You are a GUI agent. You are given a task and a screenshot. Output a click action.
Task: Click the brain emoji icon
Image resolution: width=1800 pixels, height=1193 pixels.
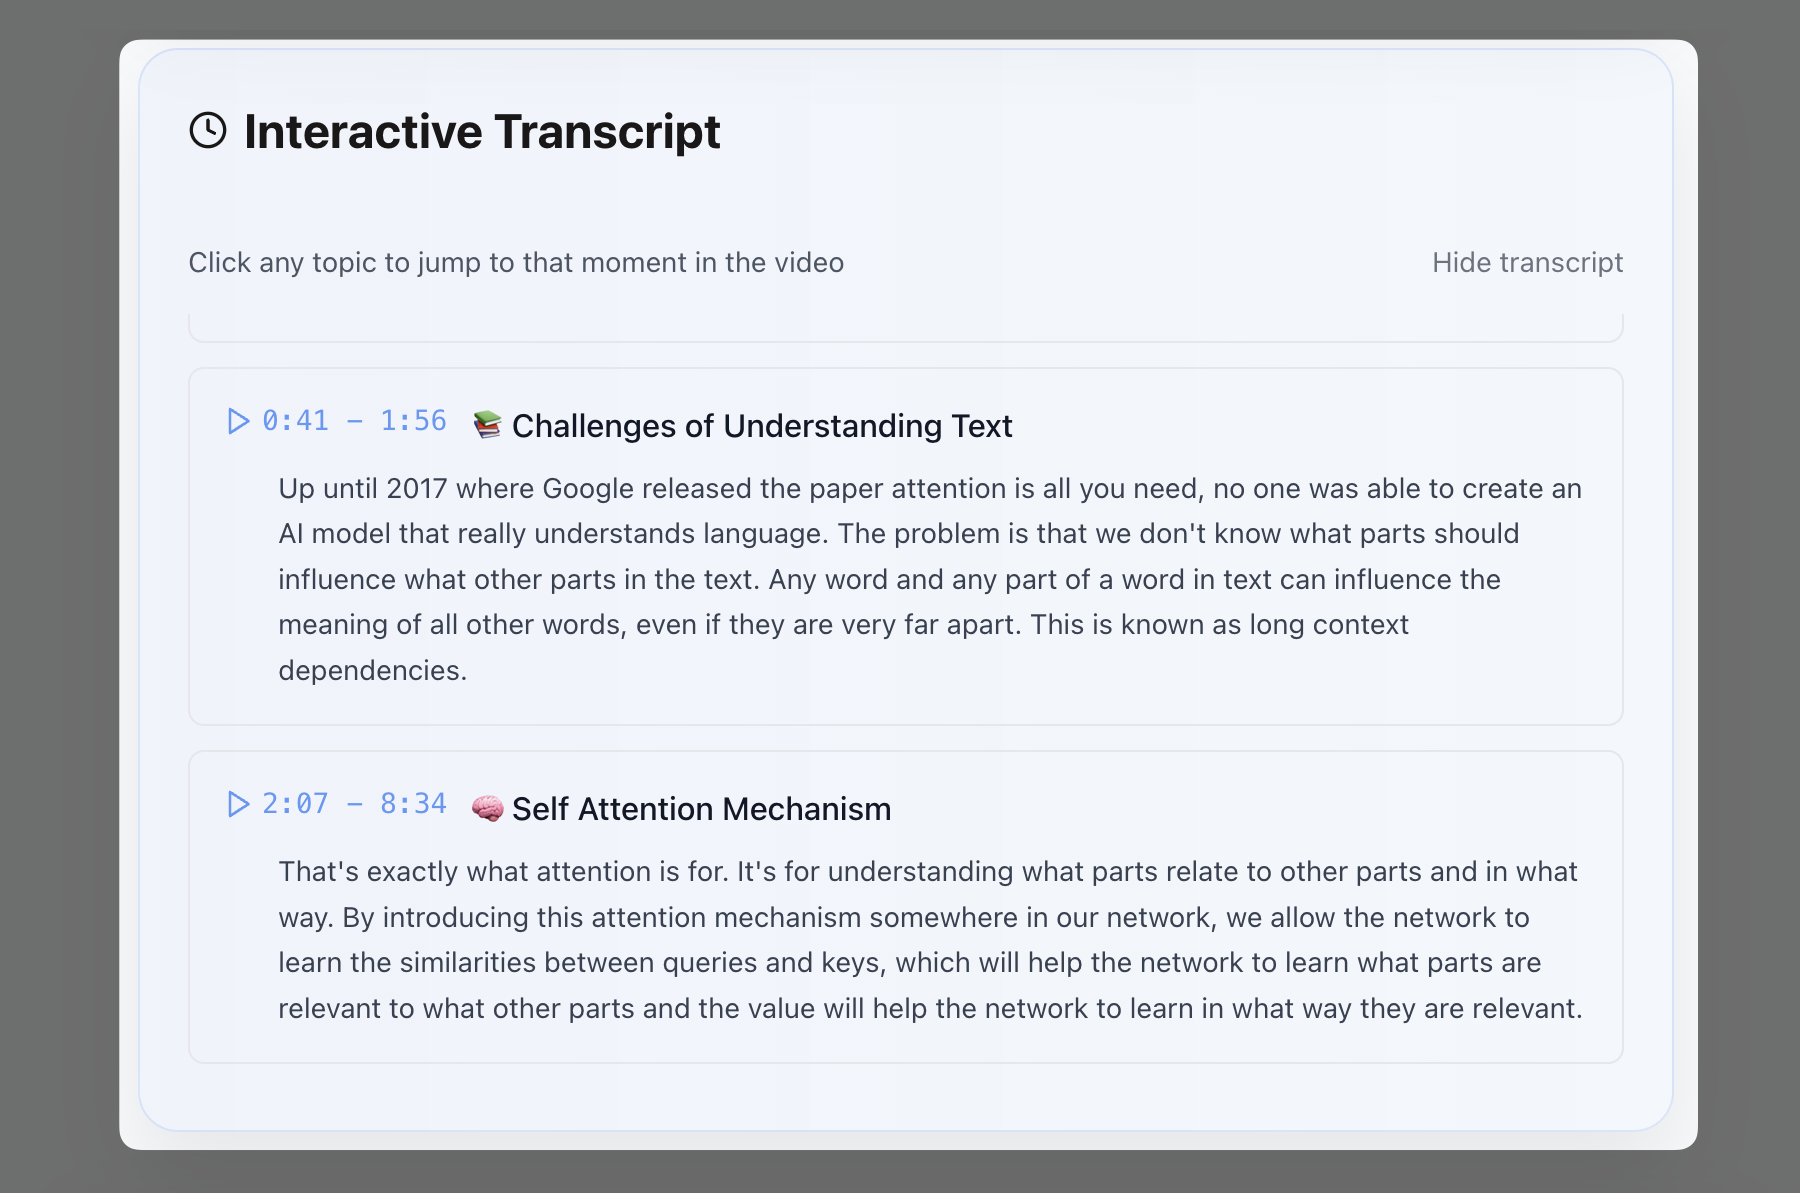(487, 808)
